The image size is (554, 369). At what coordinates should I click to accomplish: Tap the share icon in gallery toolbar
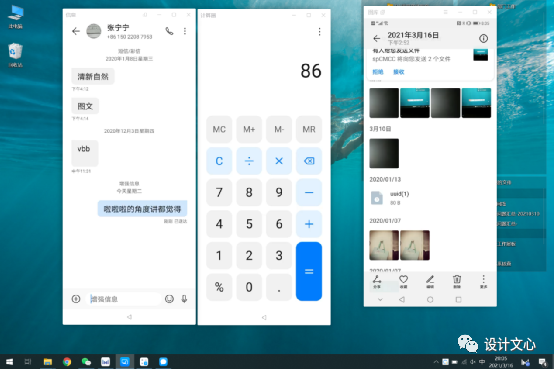click(377, 281)
